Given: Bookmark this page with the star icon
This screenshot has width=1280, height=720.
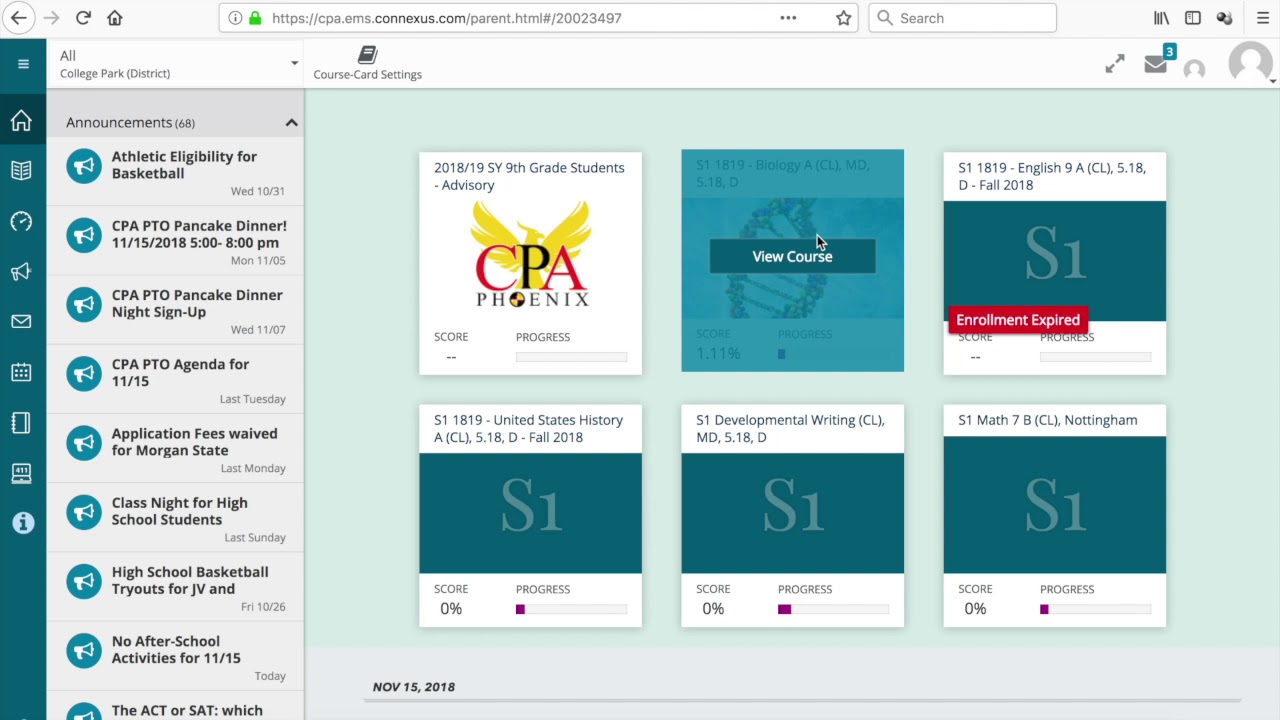Looking at the screenshot, I should pos(844,18).
